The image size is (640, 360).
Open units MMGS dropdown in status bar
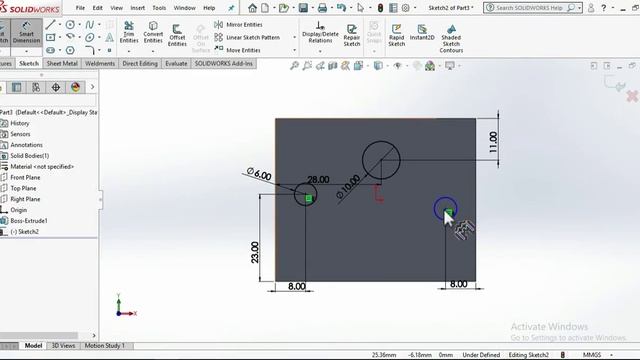[x=611, y=355]
